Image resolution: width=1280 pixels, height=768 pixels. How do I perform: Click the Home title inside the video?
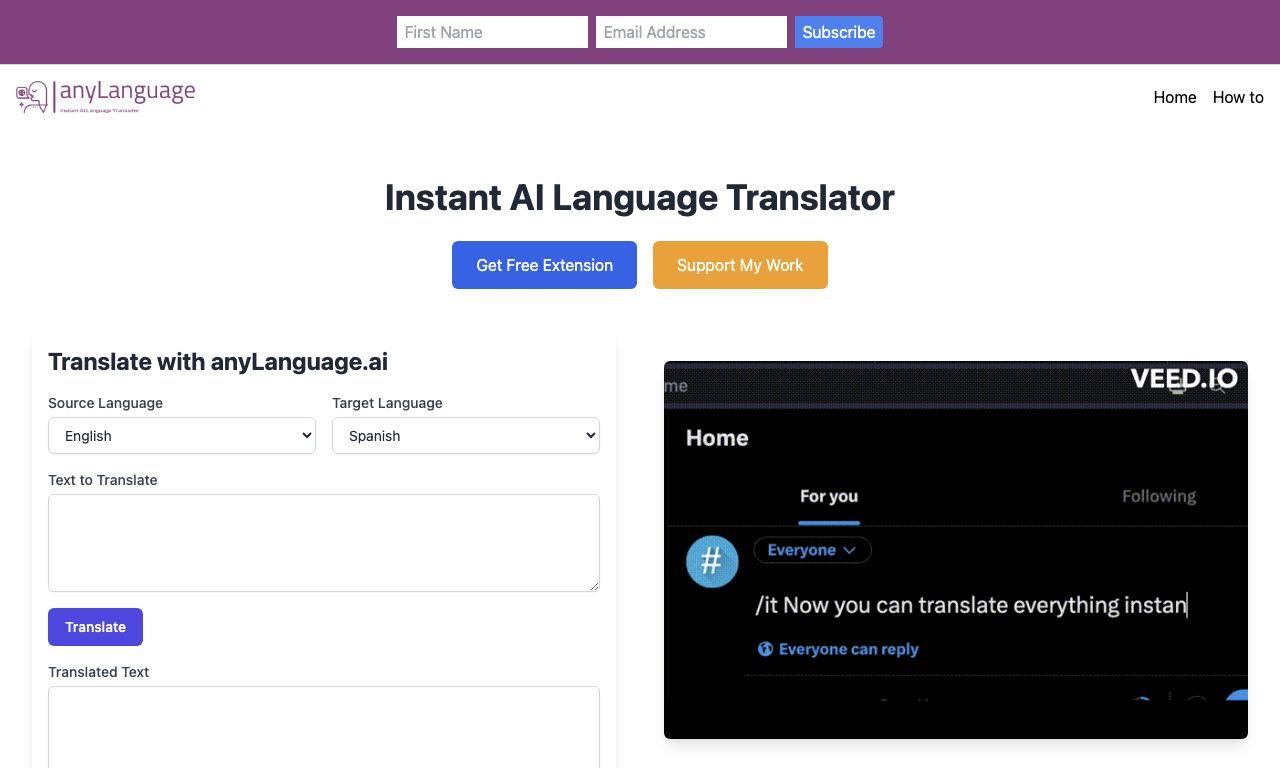tap(717, 438)
